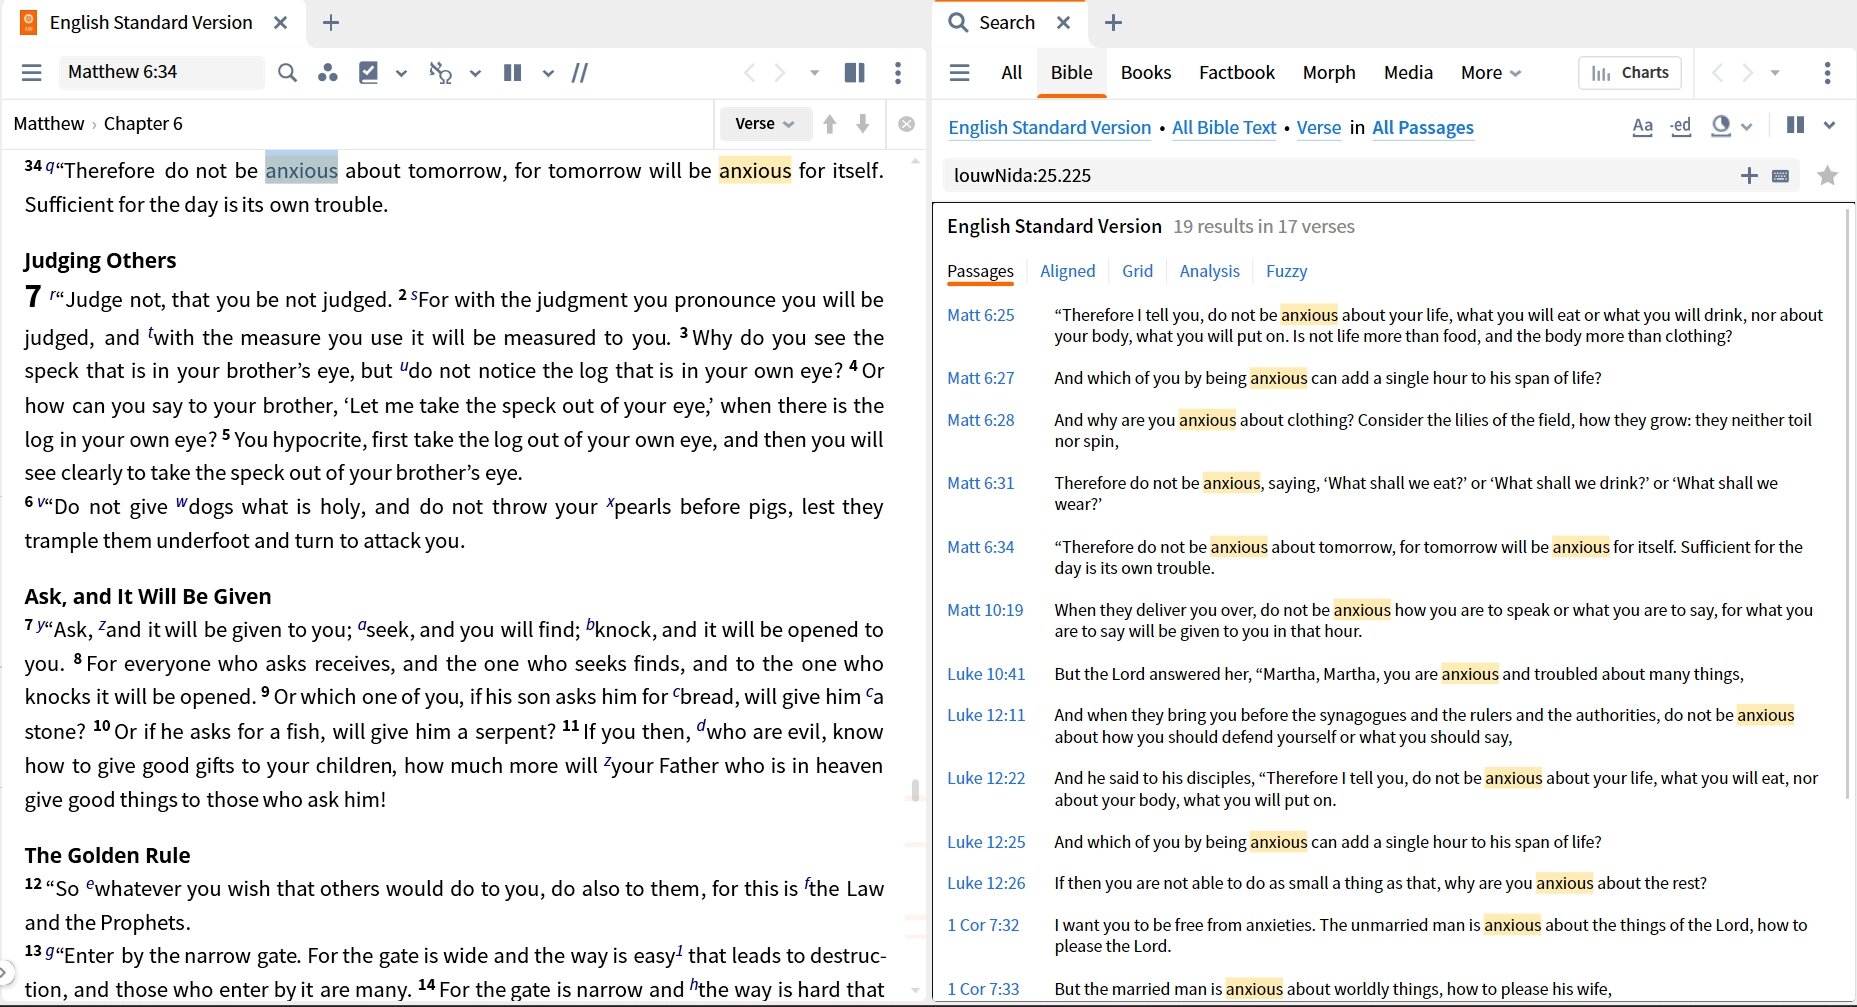Switch to the Fuzzy results view
The height and width of the screenshot is (1007, 1857).
pos(1286,271)
